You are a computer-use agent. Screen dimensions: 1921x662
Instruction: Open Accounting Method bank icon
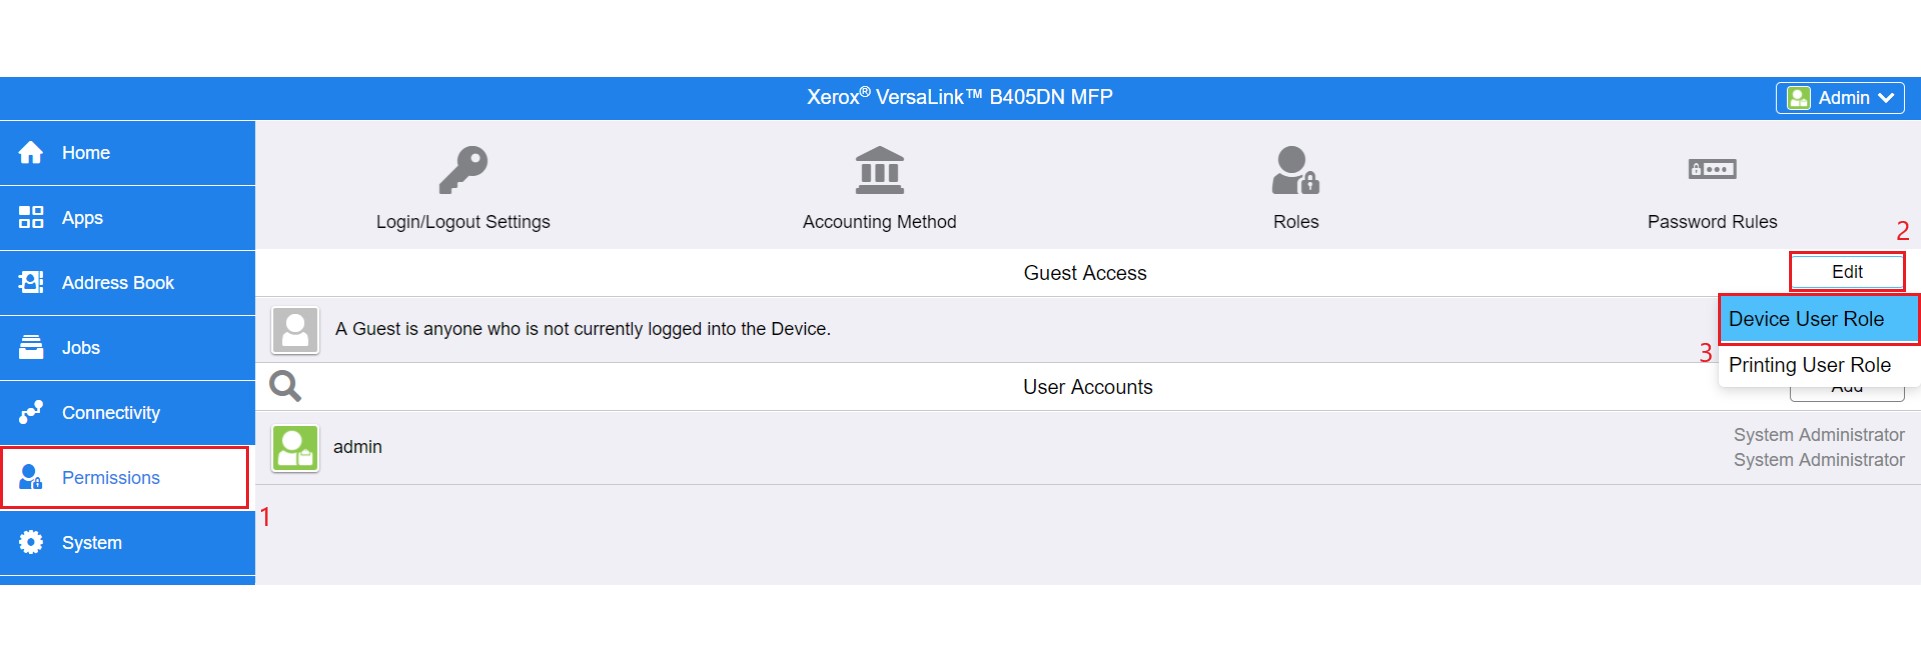click(x=879, y=170)
